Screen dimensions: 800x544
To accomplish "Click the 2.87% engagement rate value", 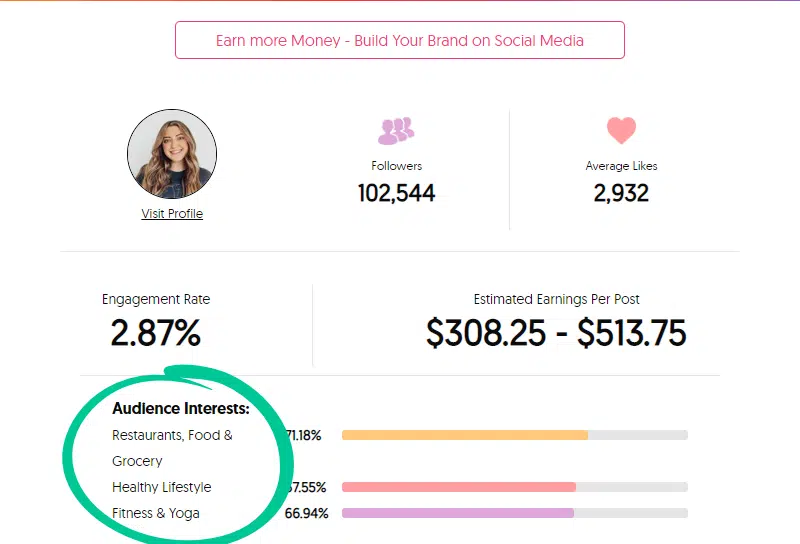I will click(x=156, y=333).
